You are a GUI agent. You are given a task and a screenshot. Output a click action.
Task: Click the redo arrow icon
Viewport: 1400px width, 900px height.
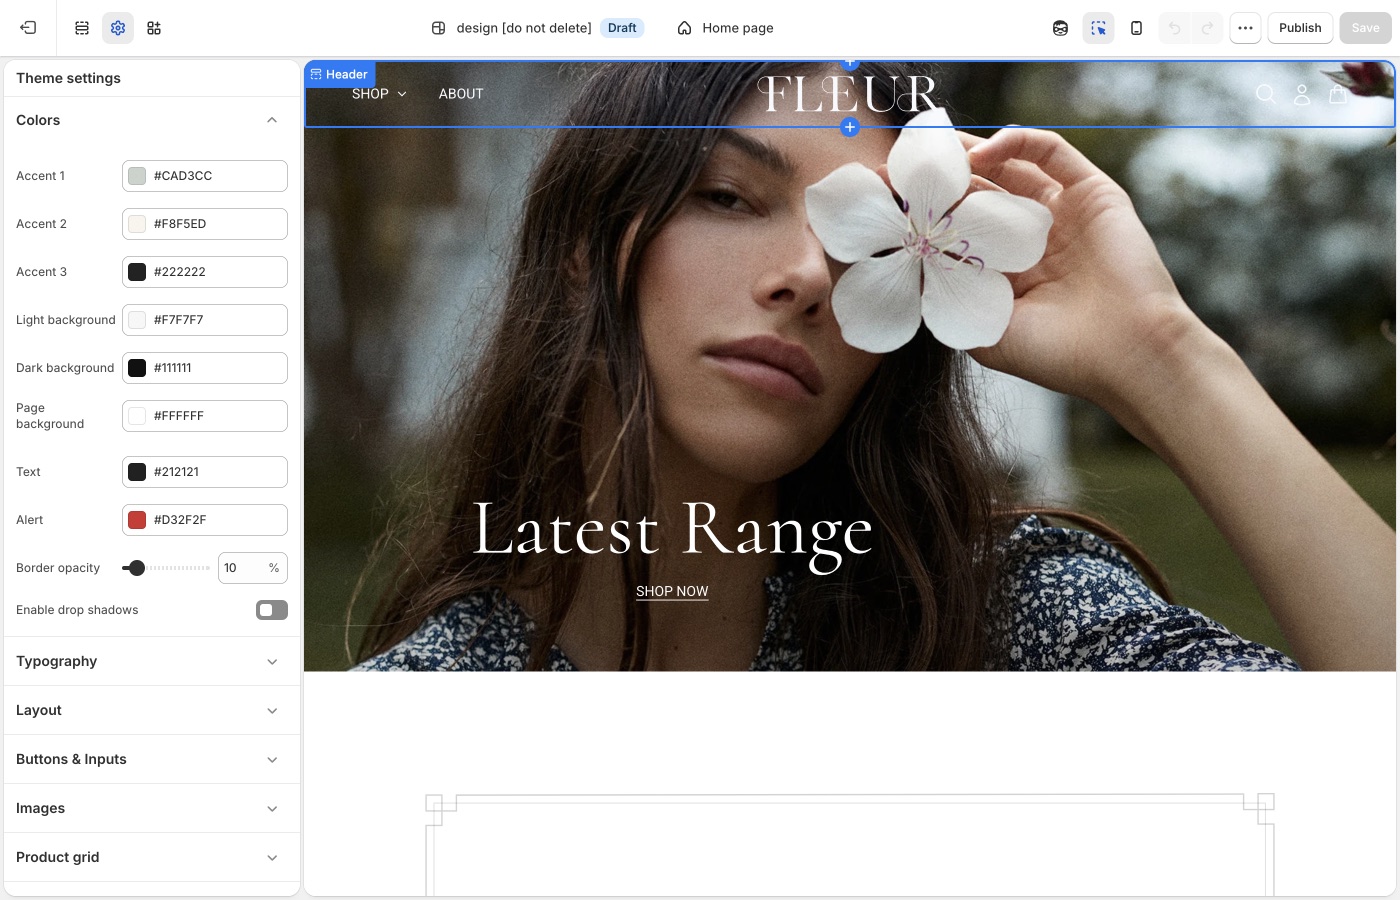(1207, 28)
